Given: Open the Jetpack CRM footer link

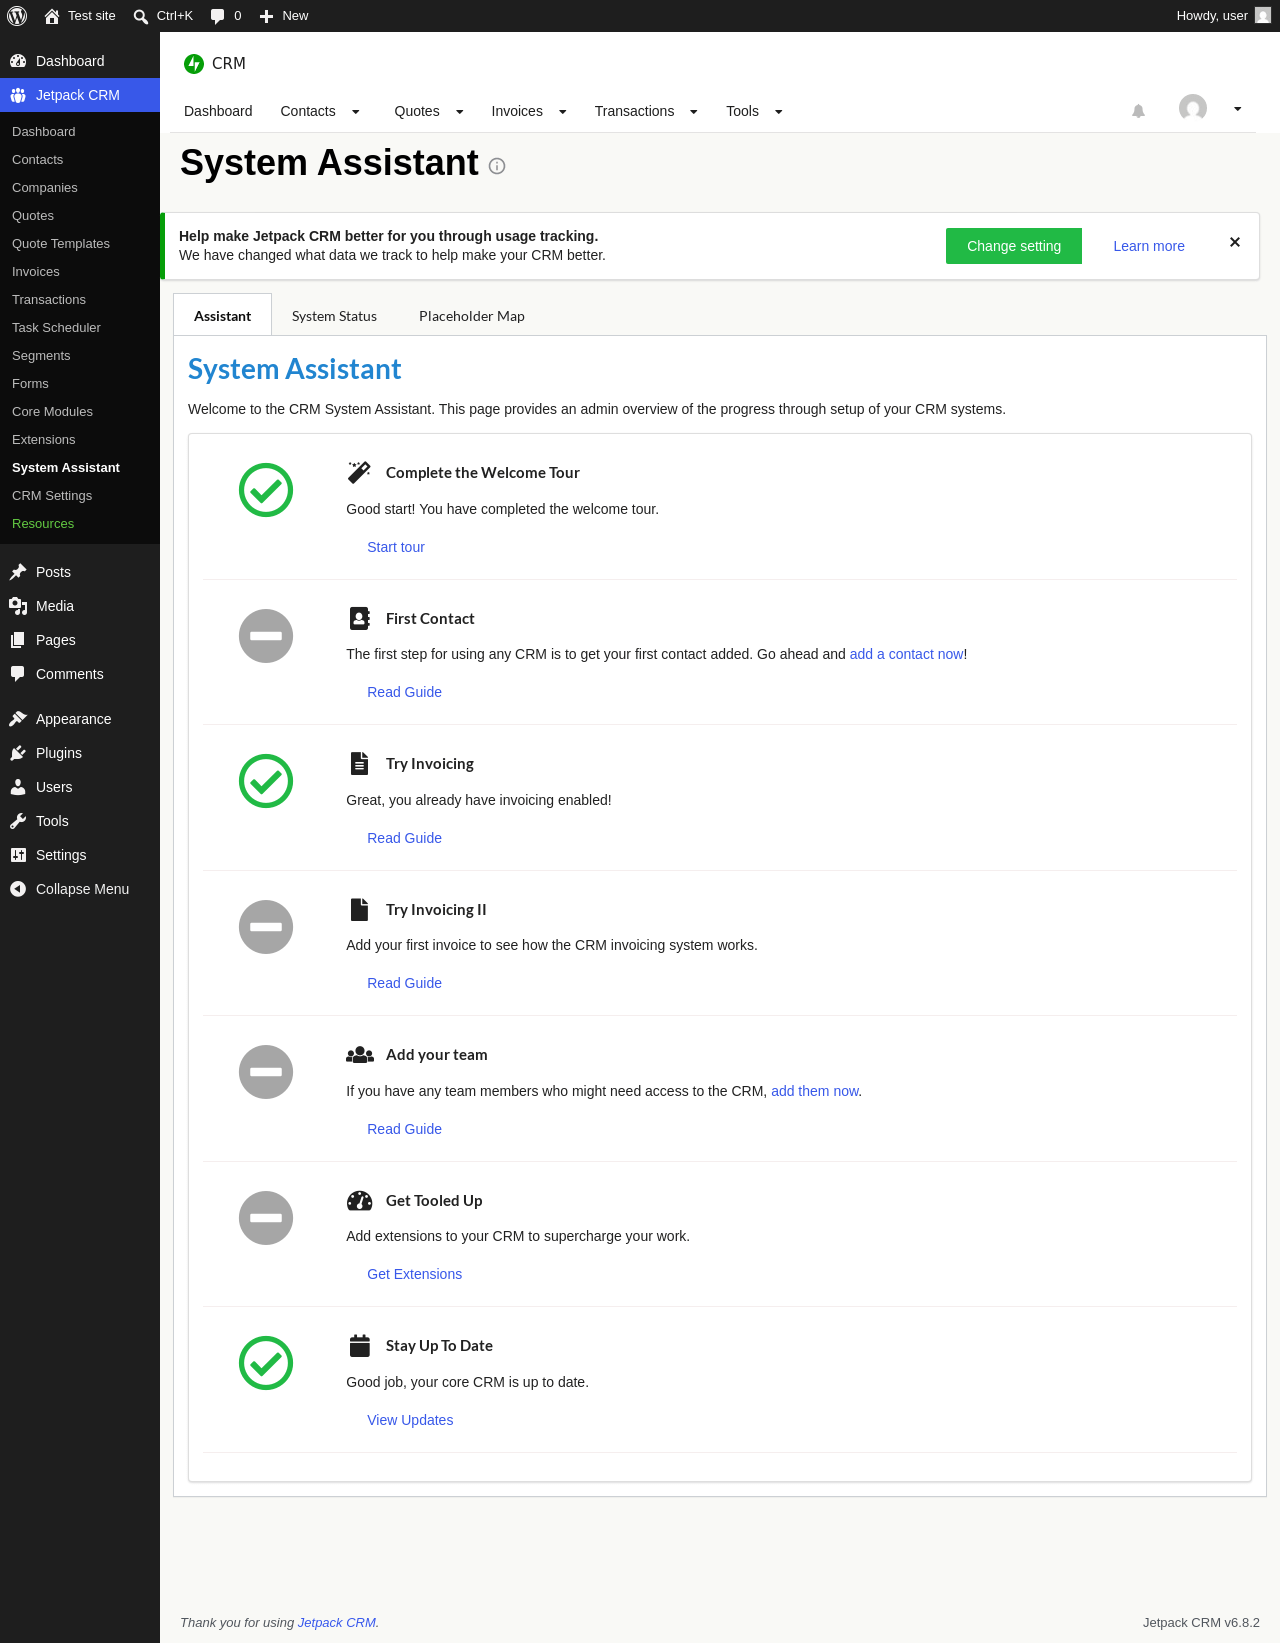Looking at the screenshot, I should 337,1623.
